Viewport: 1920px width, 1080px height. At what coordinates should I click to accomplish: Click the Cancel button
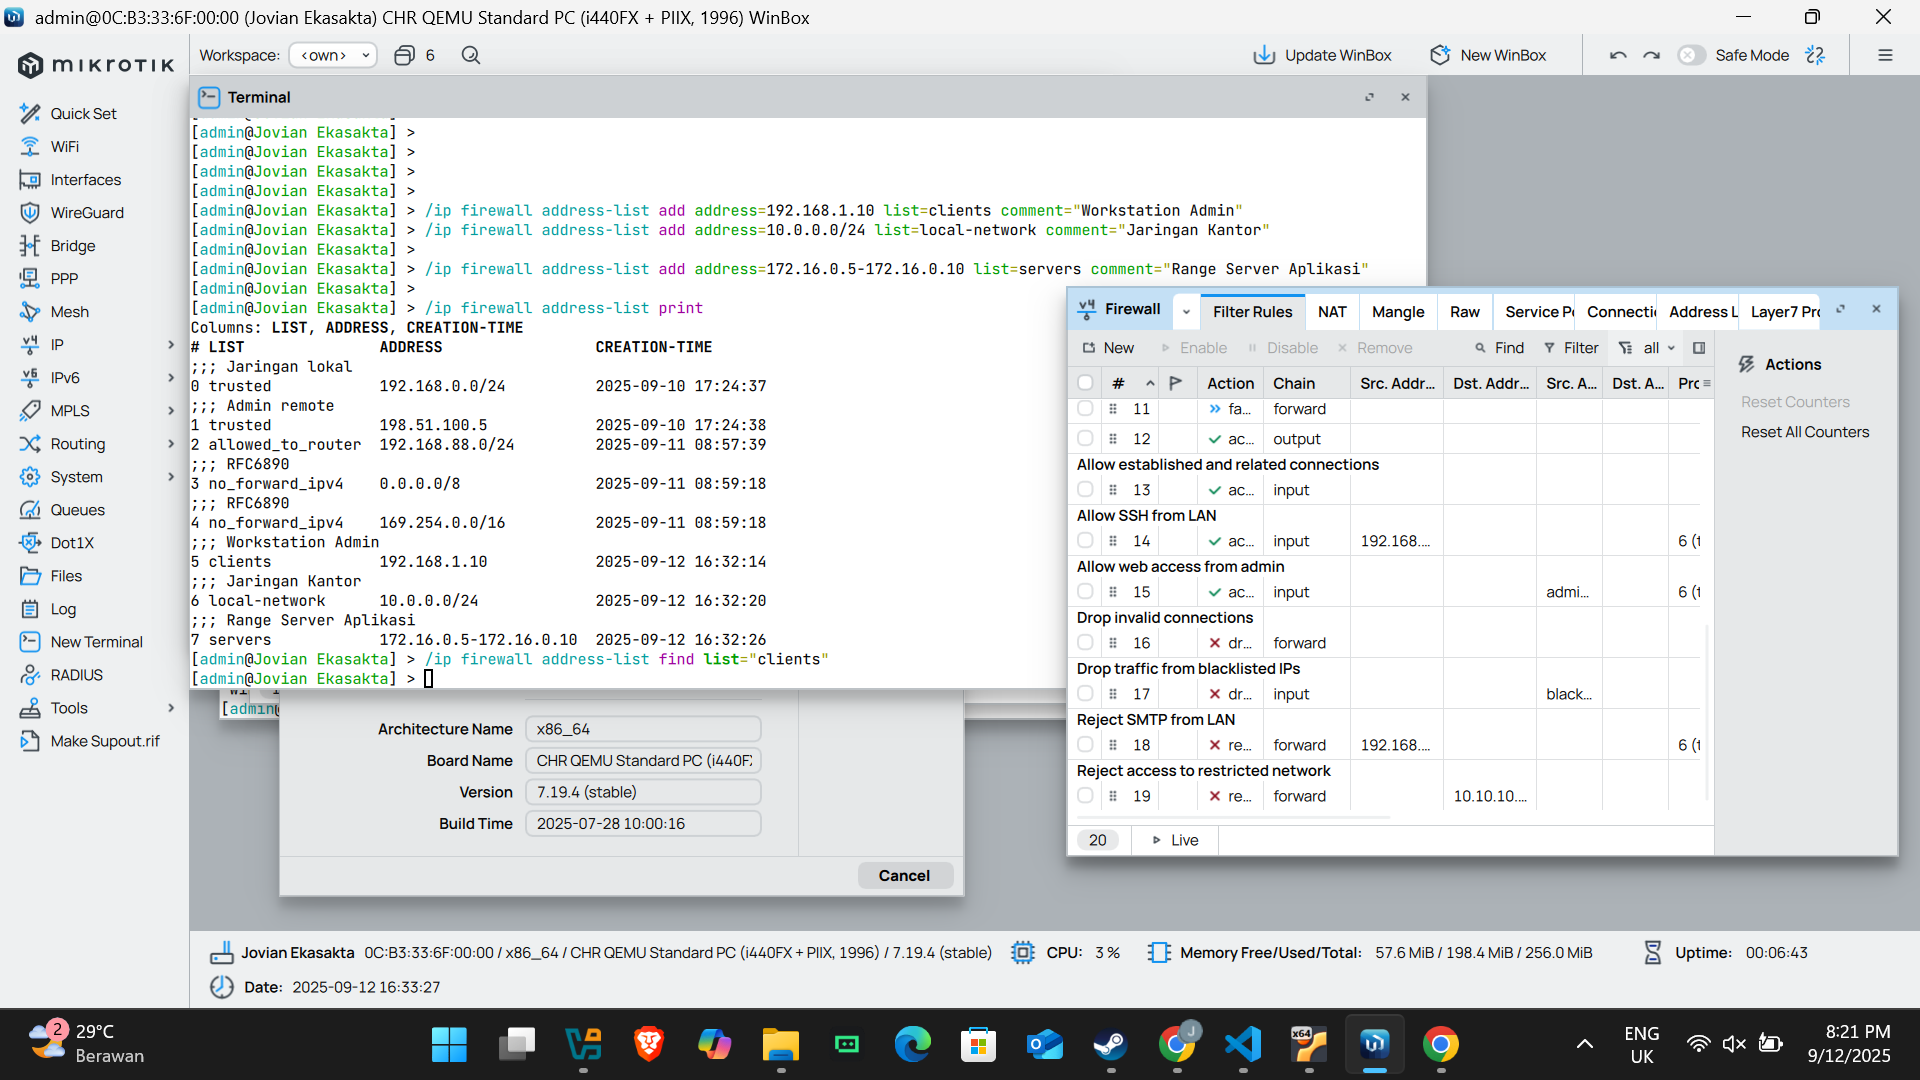904,876
